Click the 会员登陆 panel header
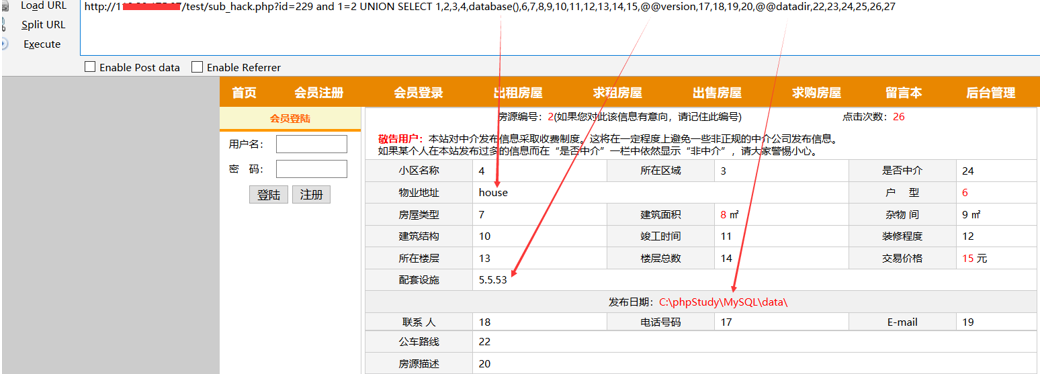1041x374 pixels. pos(290,119)
